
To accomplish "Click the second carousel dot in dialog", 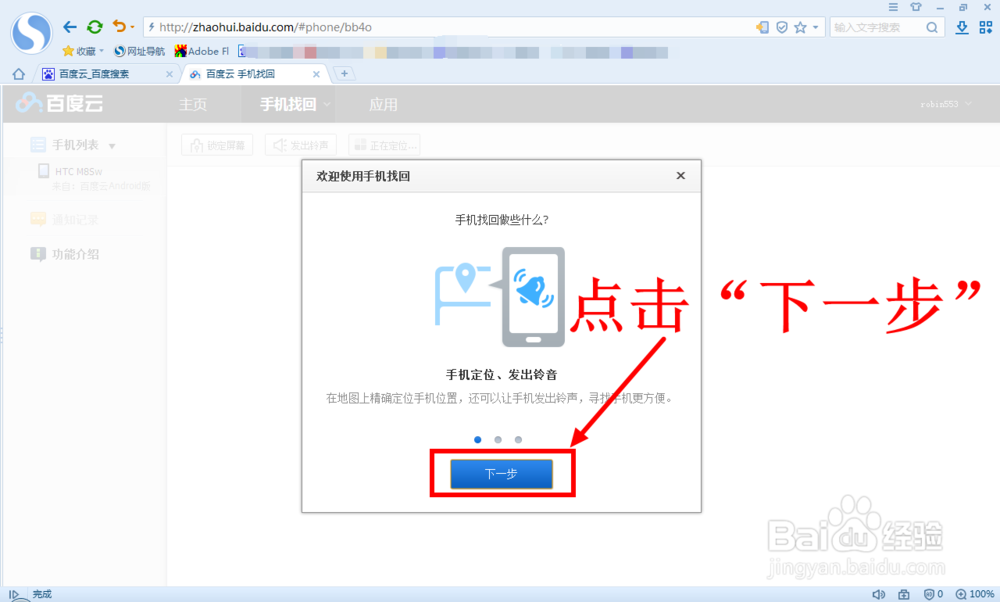I will tap(498, 439).
